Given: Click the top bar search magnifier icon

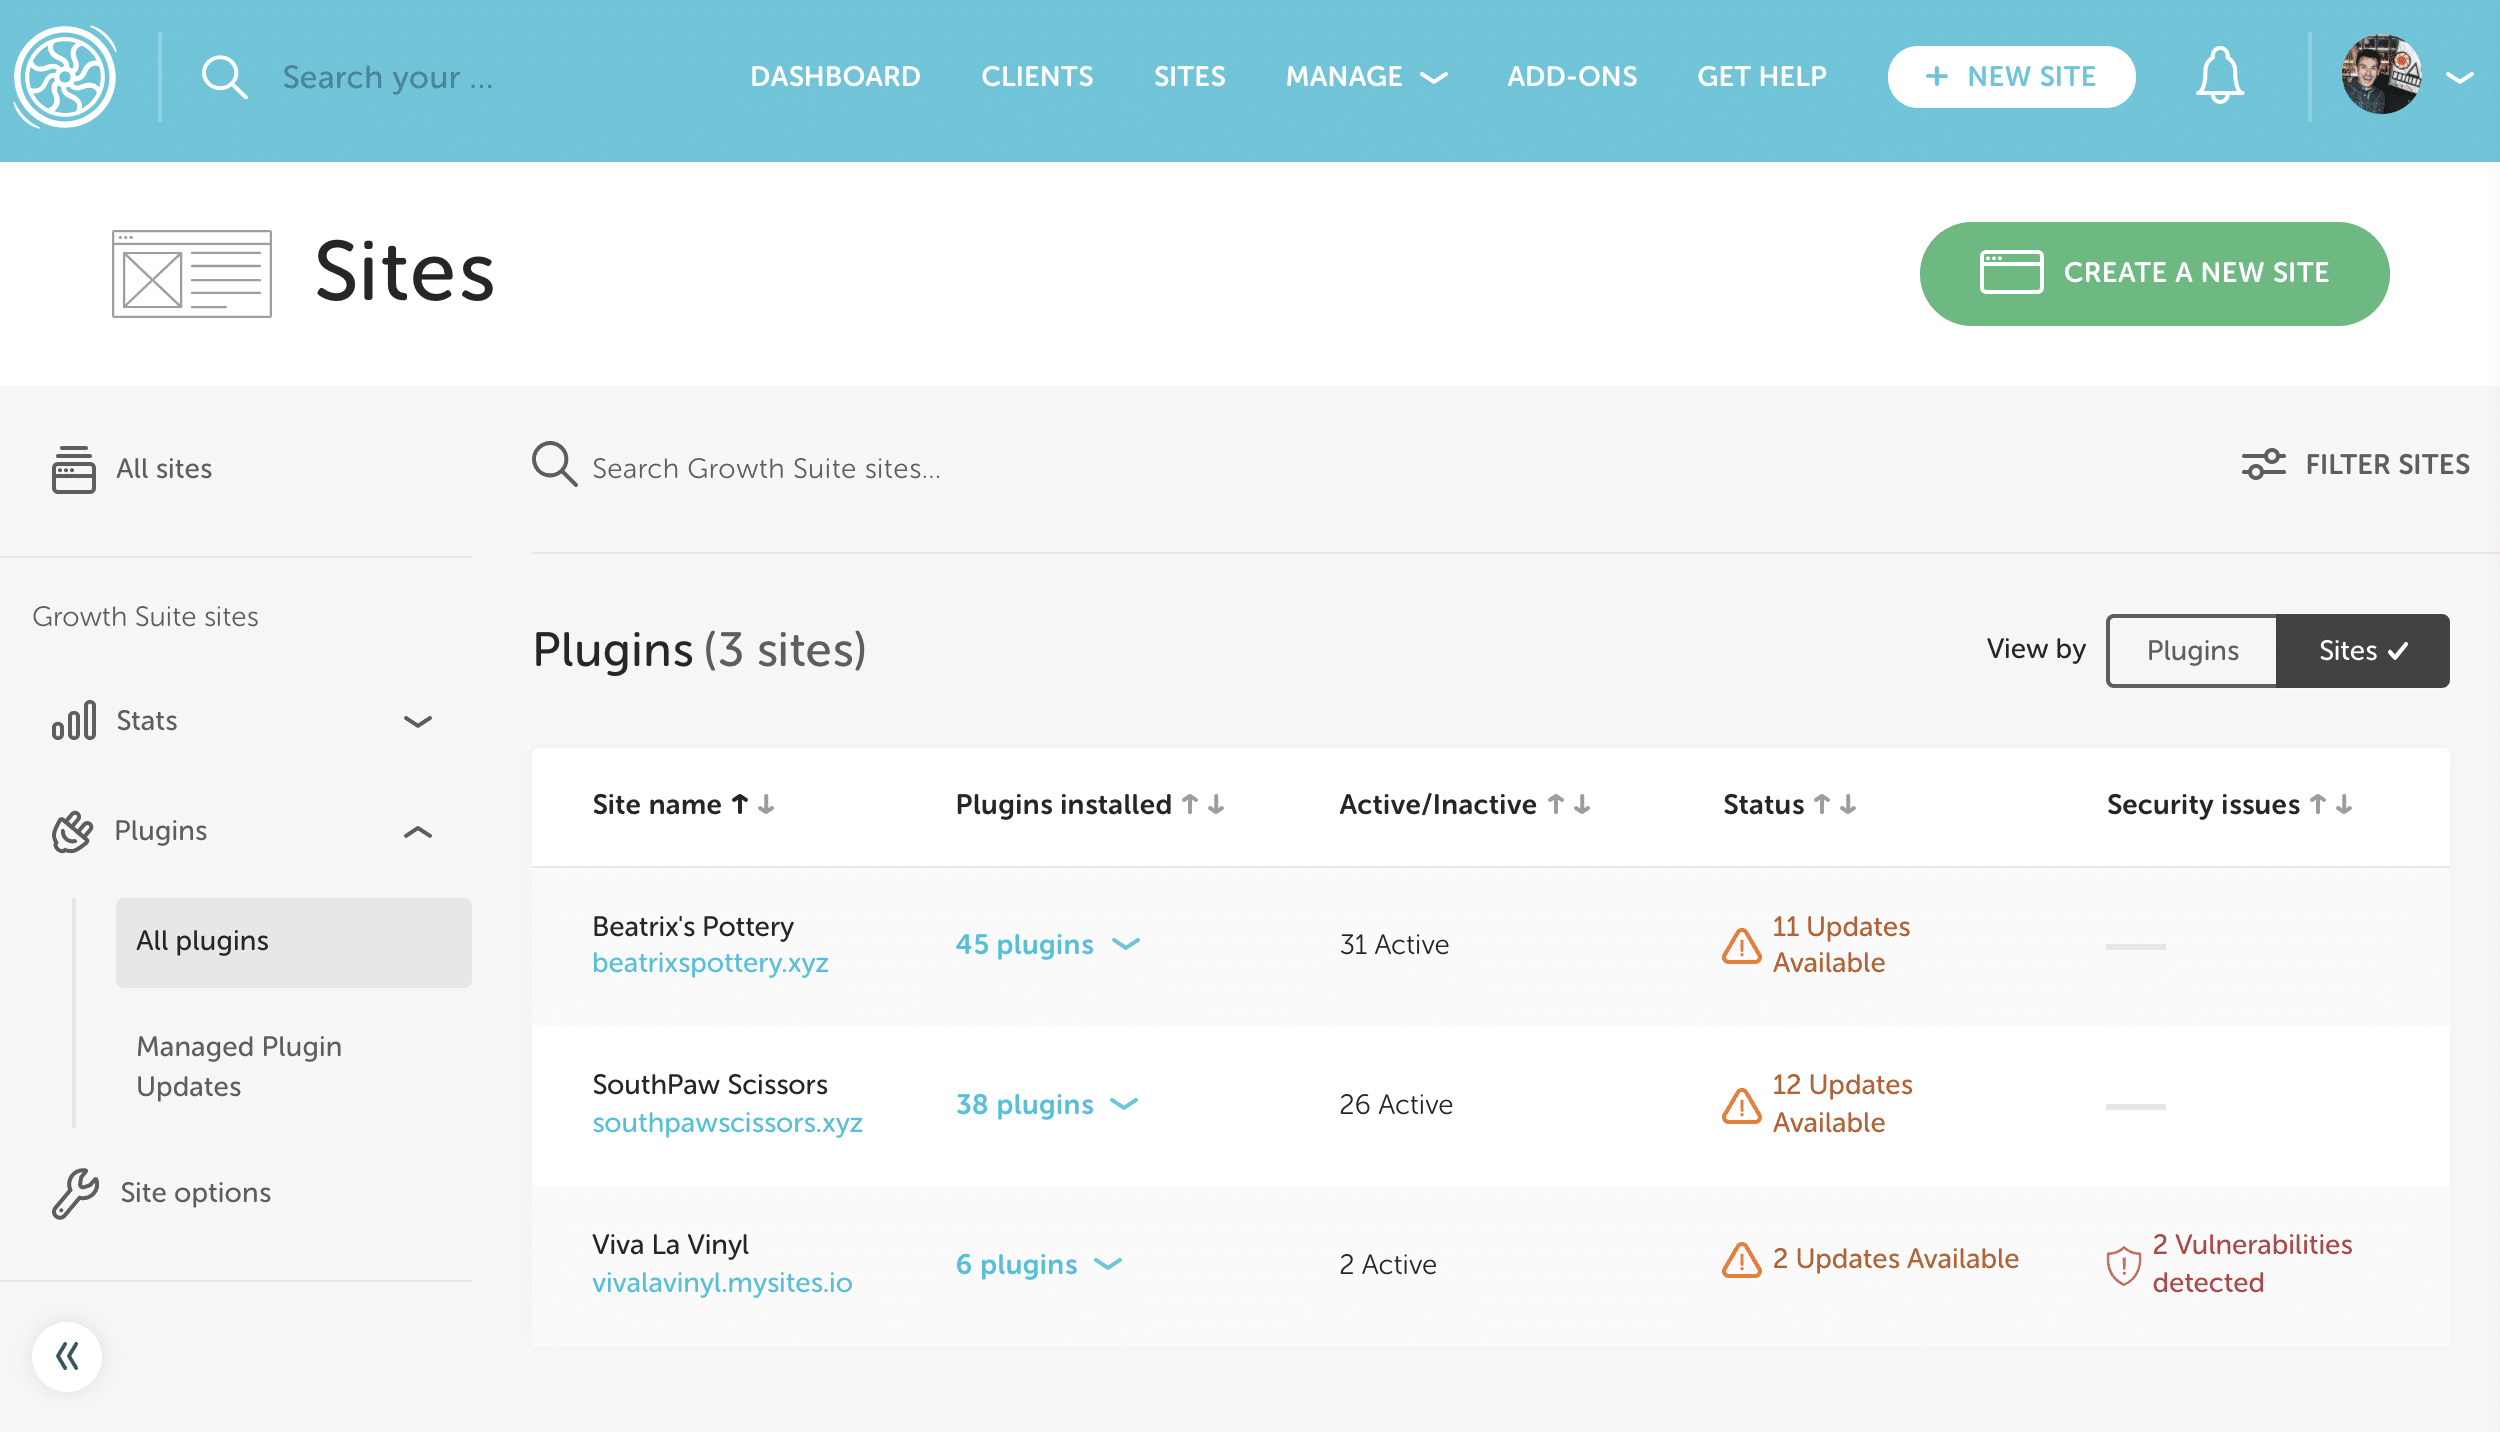Looking at the screenshot, I should (224, 77).
